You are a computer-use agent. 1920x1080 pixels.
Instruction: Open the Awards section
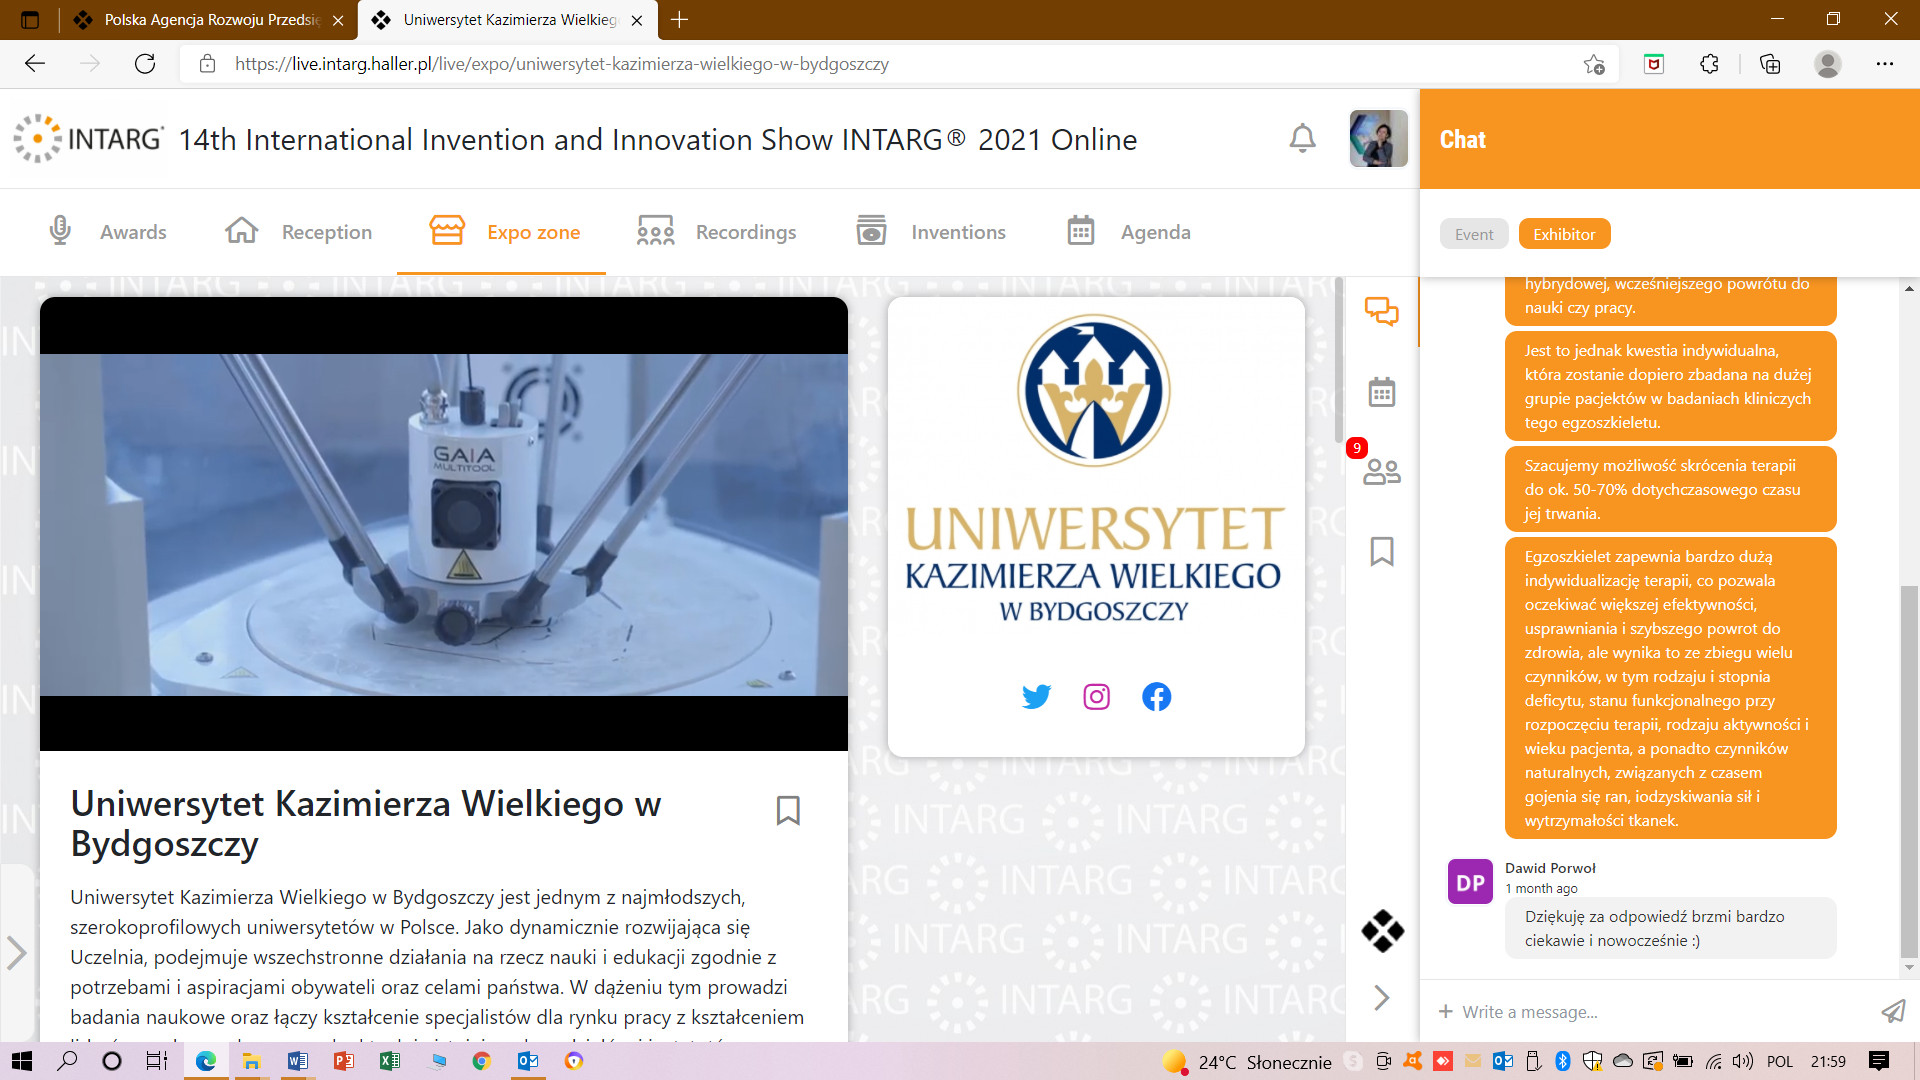(x=107, y=231)
